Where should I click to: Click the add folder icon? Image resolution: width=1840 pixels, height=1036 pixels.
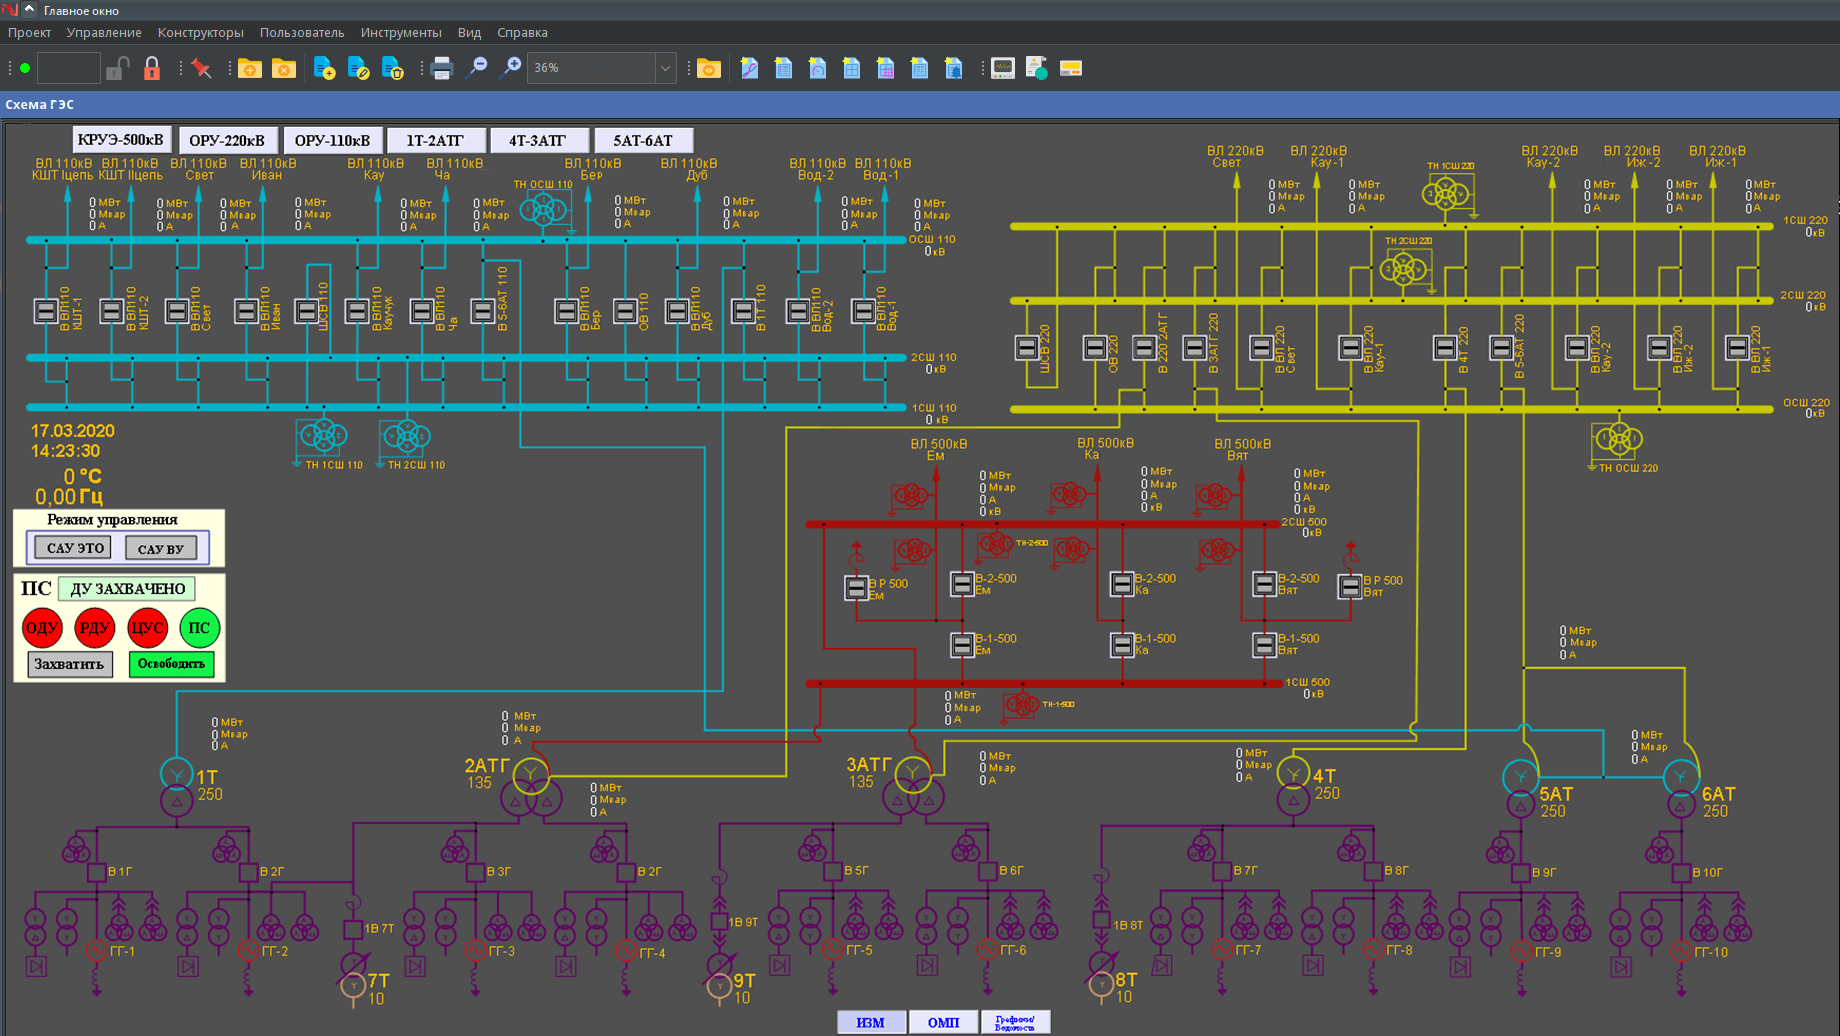pyautogui.click(x=250, y=67)
